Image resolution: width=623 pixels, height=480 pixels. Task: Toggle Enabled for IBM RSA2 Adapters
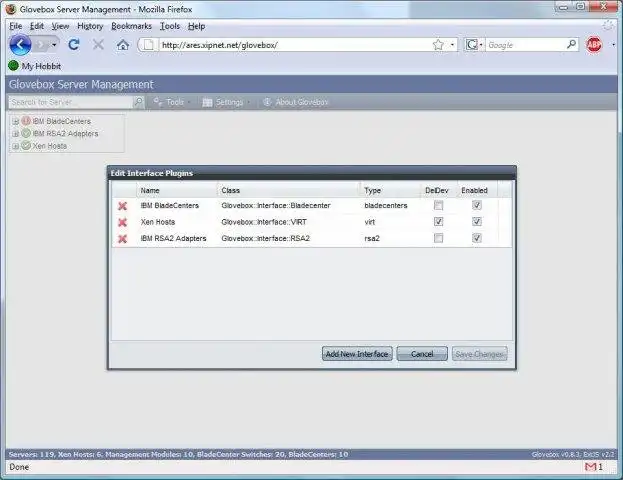477,238
